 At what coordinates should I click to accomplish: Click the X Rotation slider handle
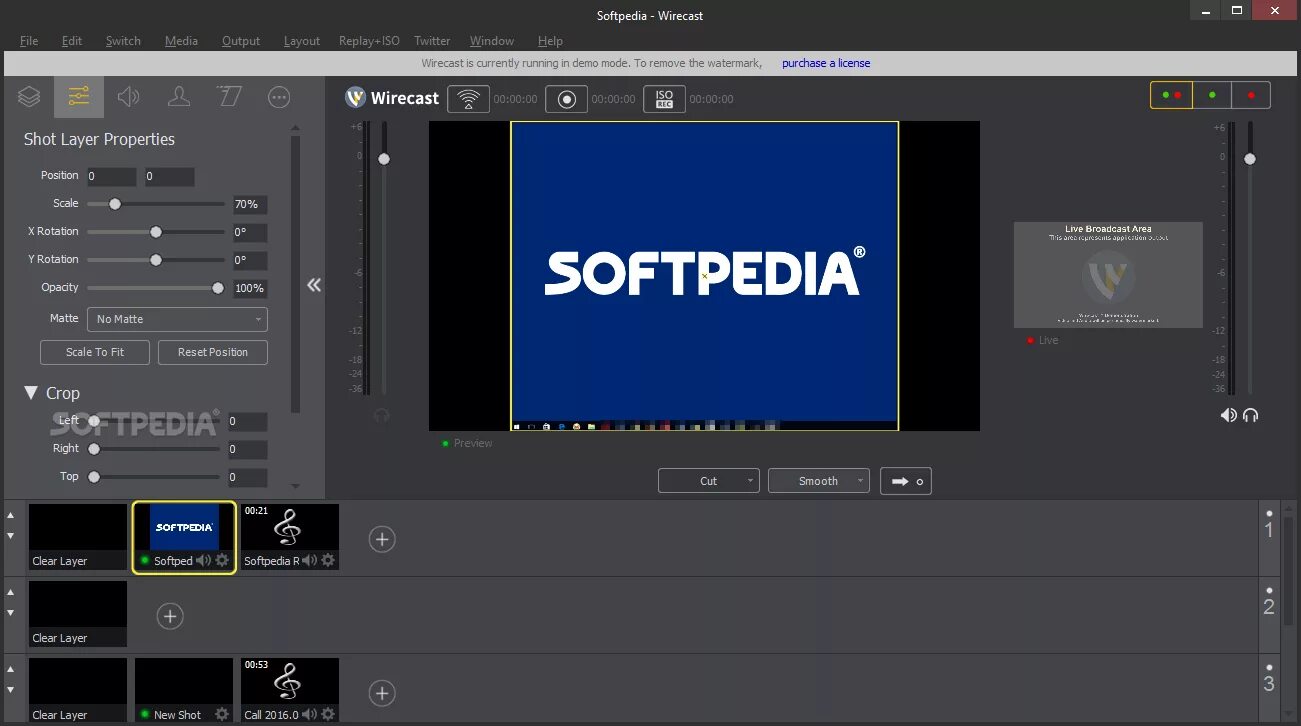click(x=156, y=232)
